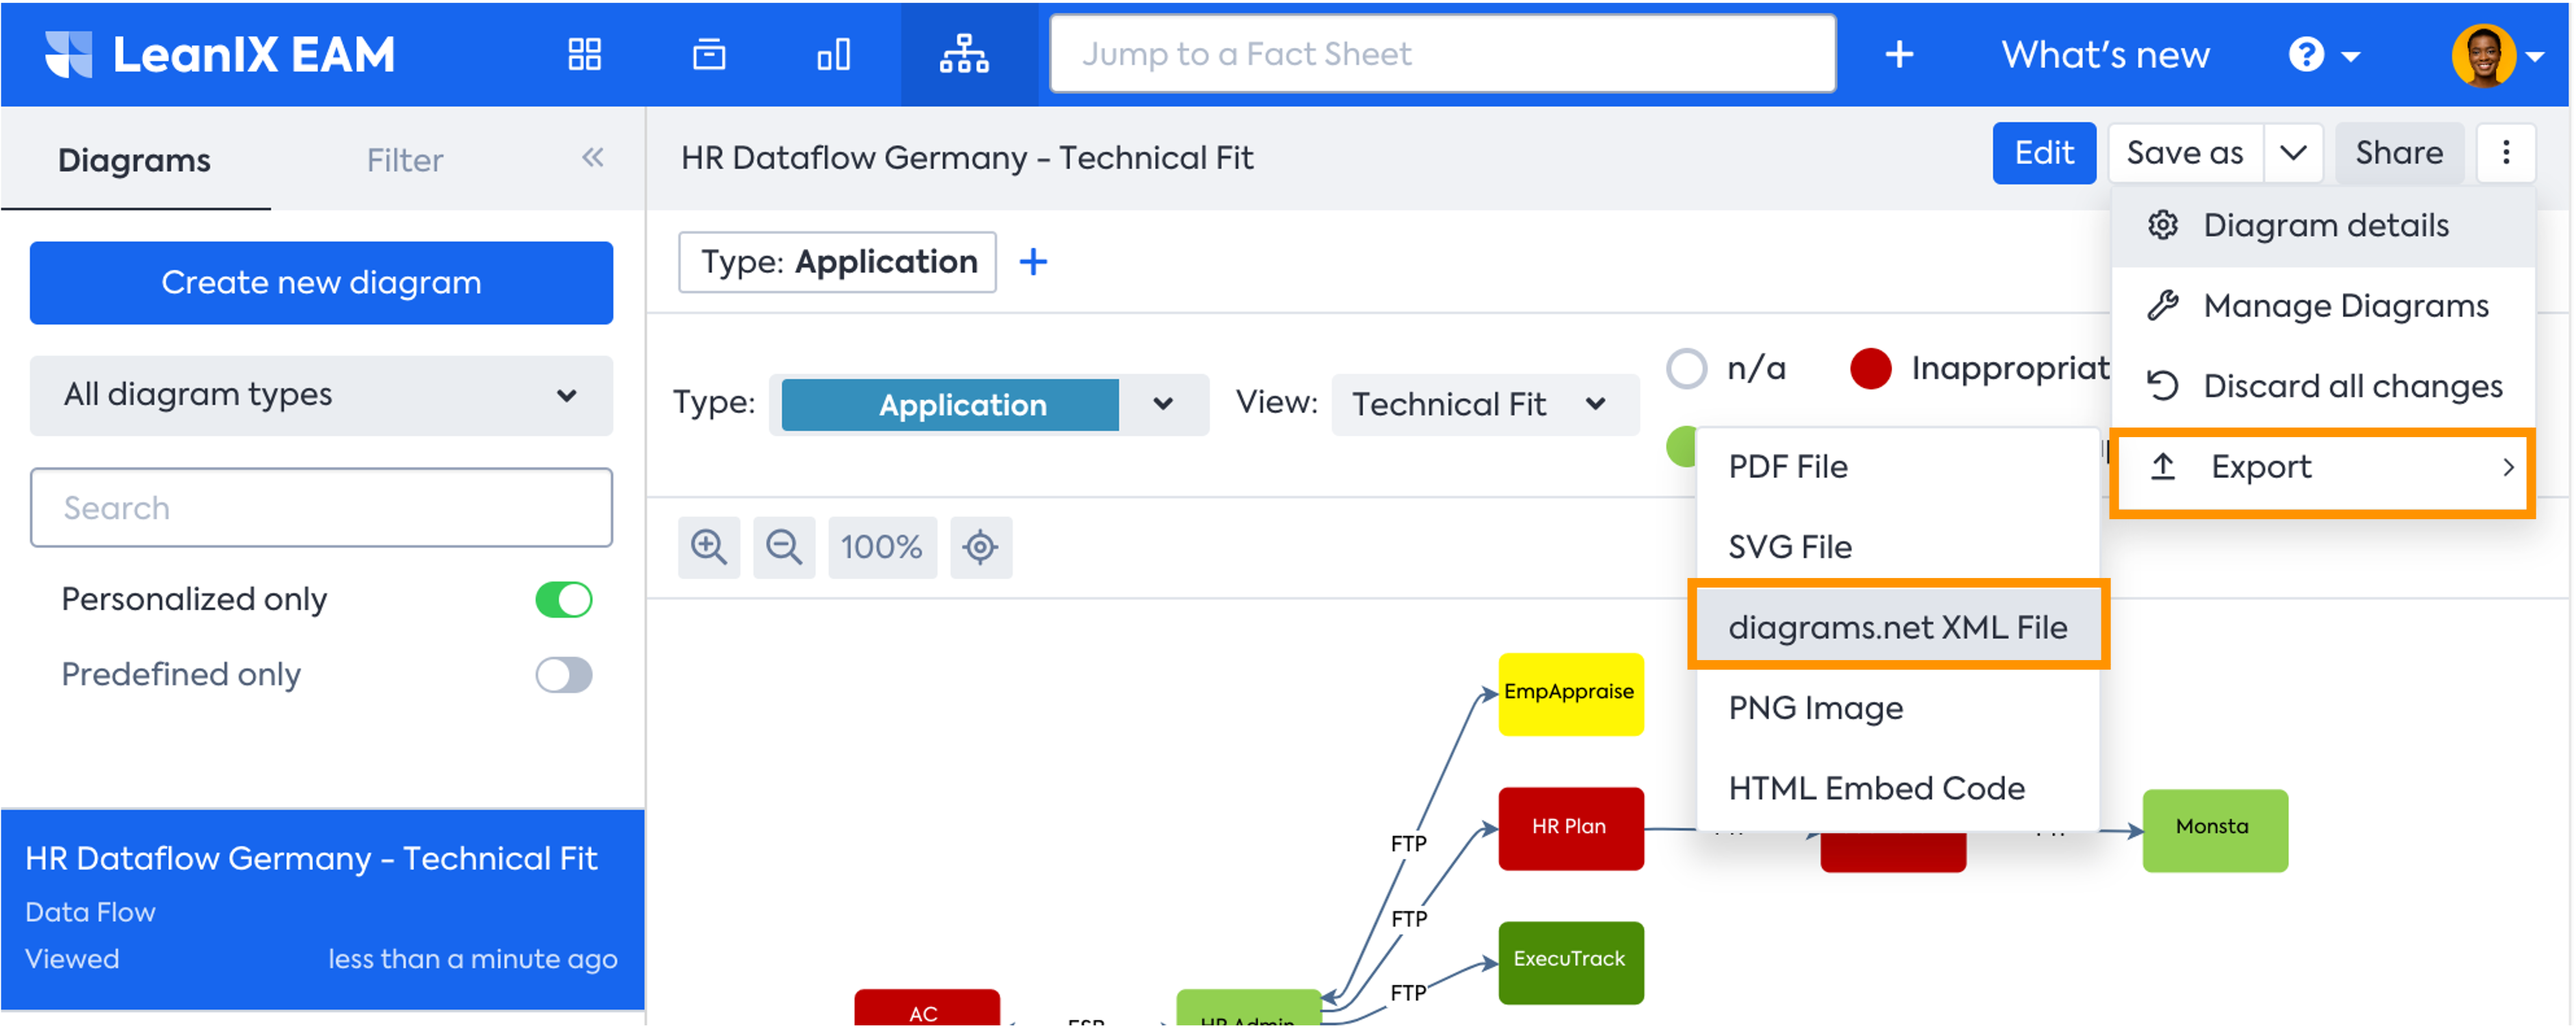
Task: Click the Type: Application filter chip
Action: (838, 262)
